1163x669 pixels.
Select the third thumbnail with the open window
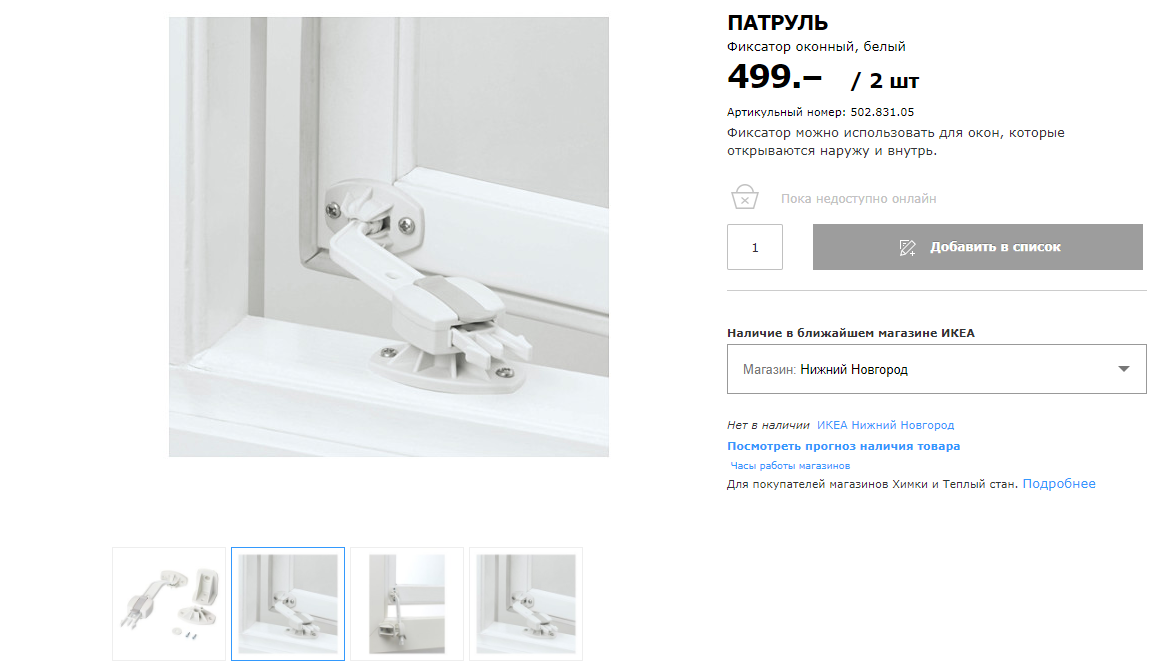(406, 604)
